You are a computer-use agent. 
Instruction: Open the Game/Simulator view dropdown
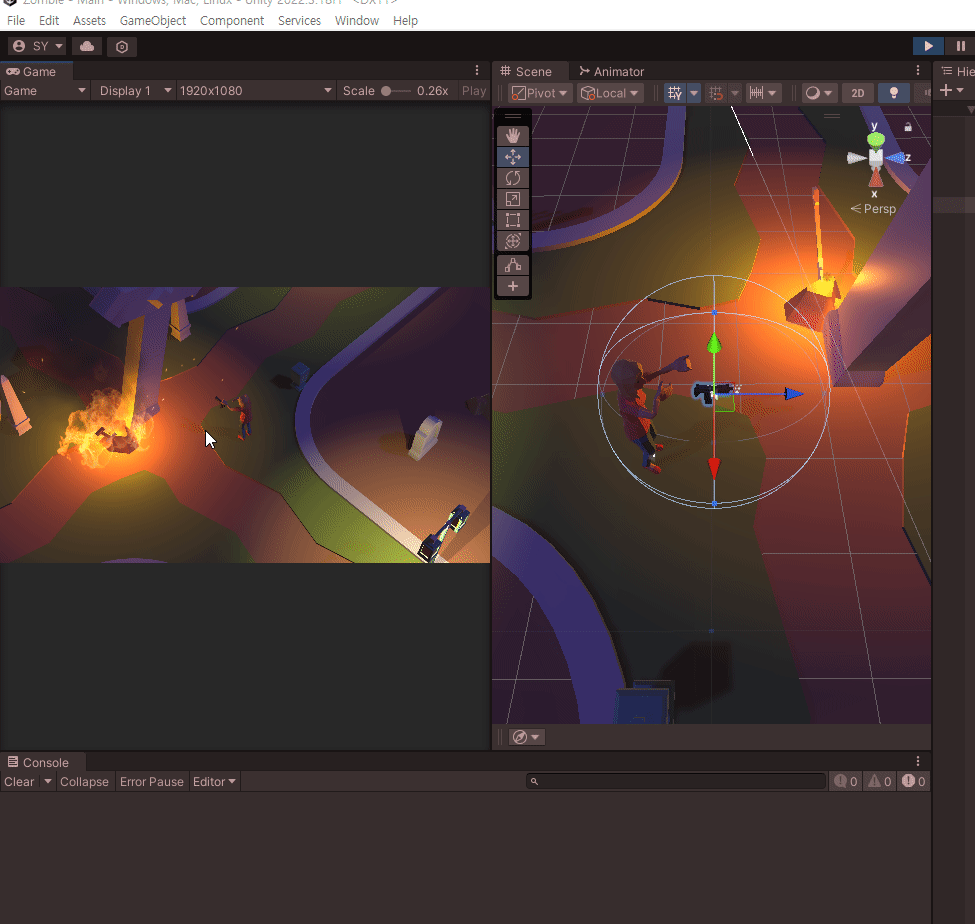click(44, 91)
